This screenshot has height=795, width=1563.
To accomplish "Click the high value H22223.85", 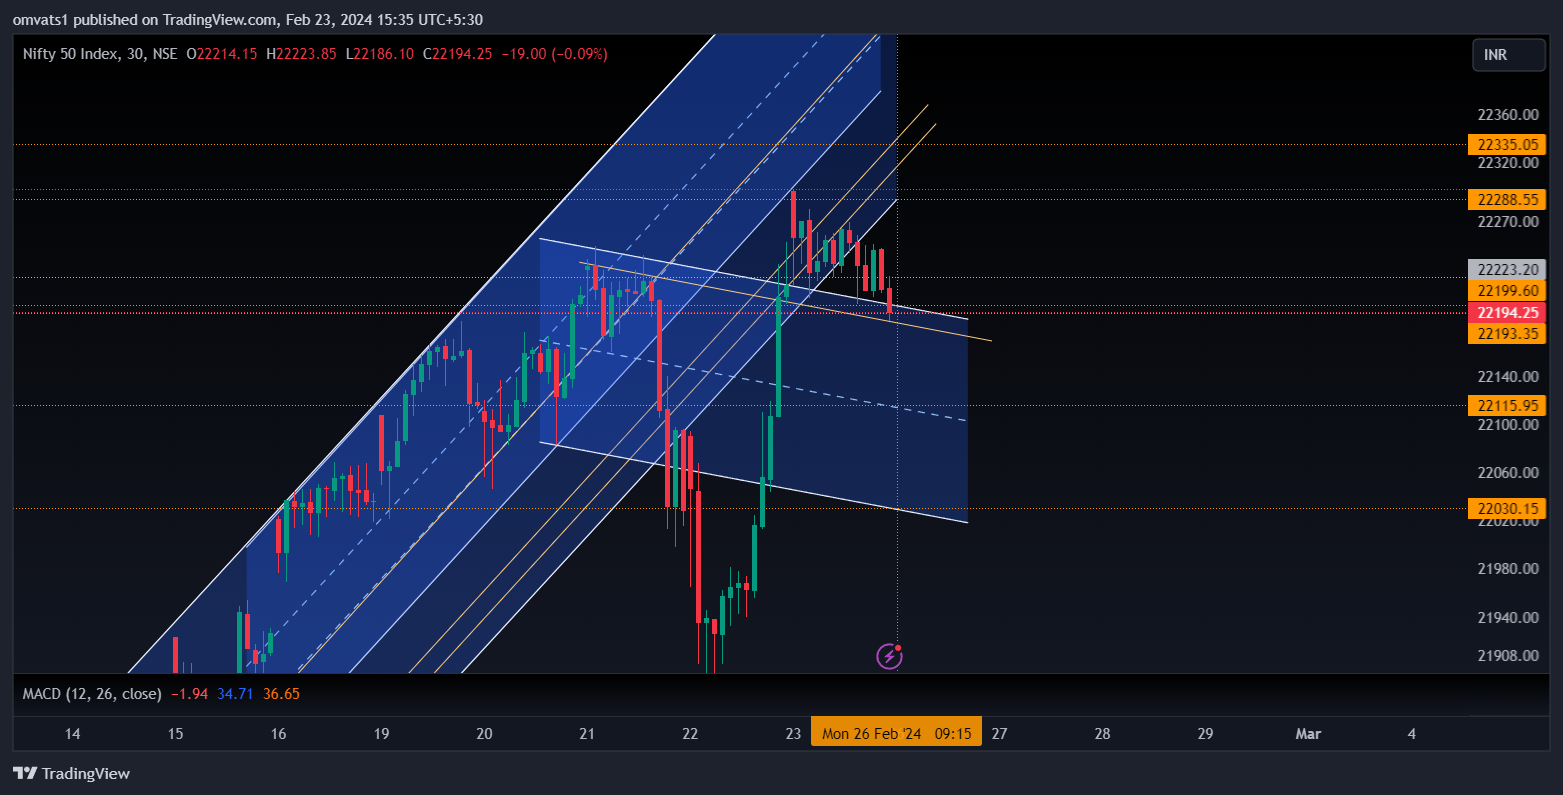I will (300, 54).
